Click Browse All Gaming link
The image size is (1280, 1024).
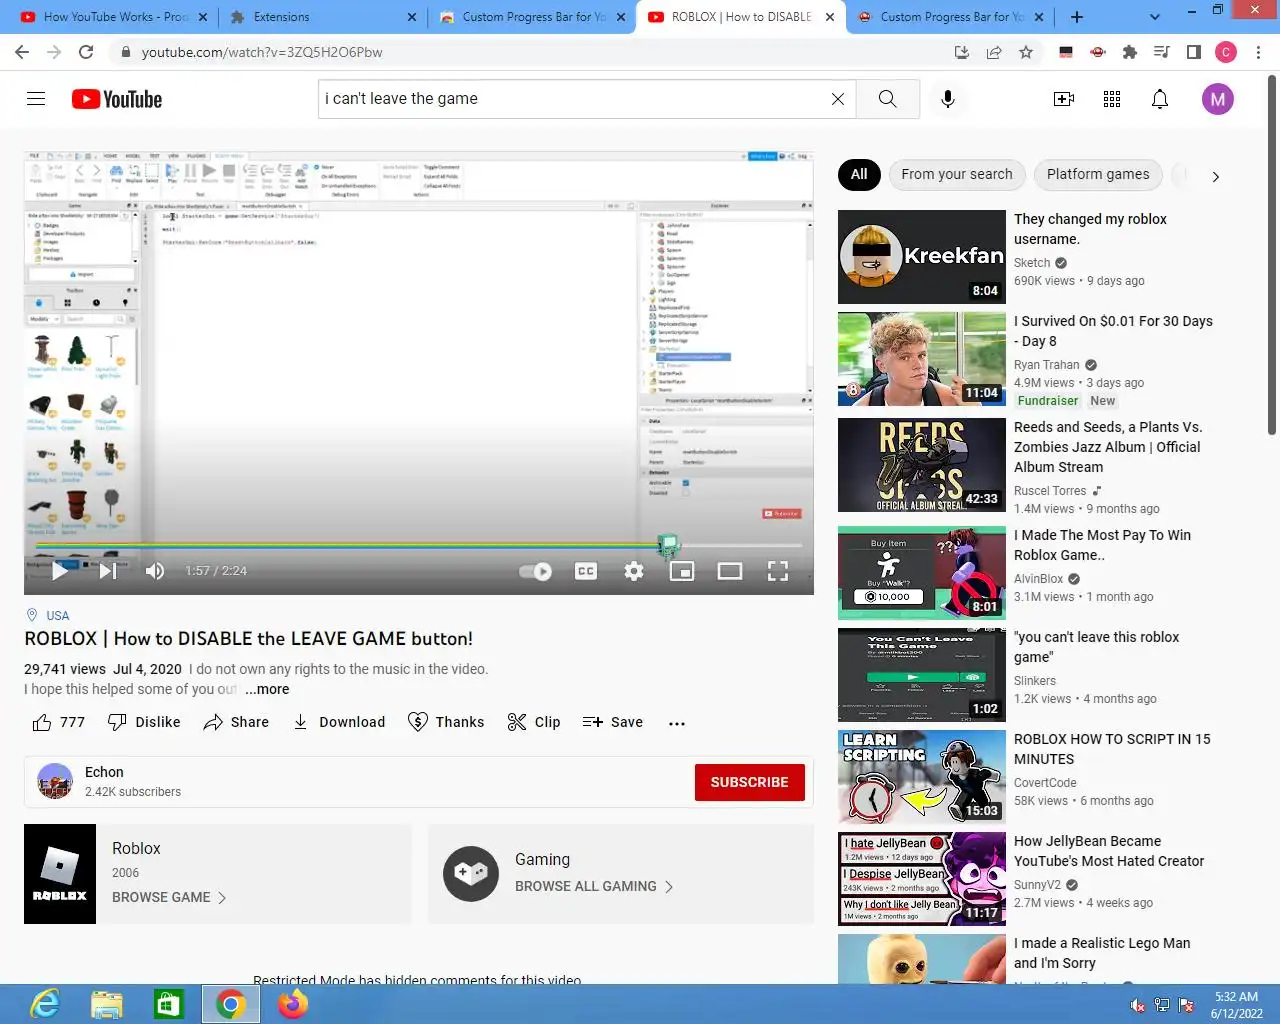coord(594,886)
